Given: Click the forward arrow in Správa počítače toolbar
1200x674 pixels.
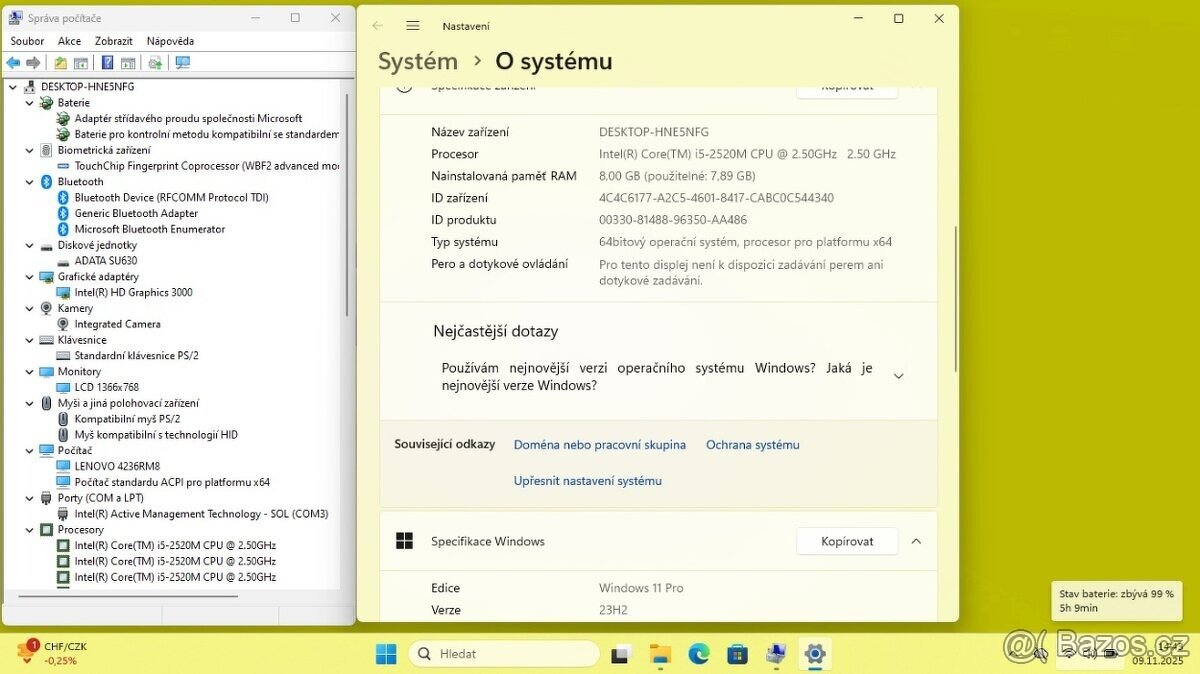Looking at the screenshot, I should click(33, 62).
